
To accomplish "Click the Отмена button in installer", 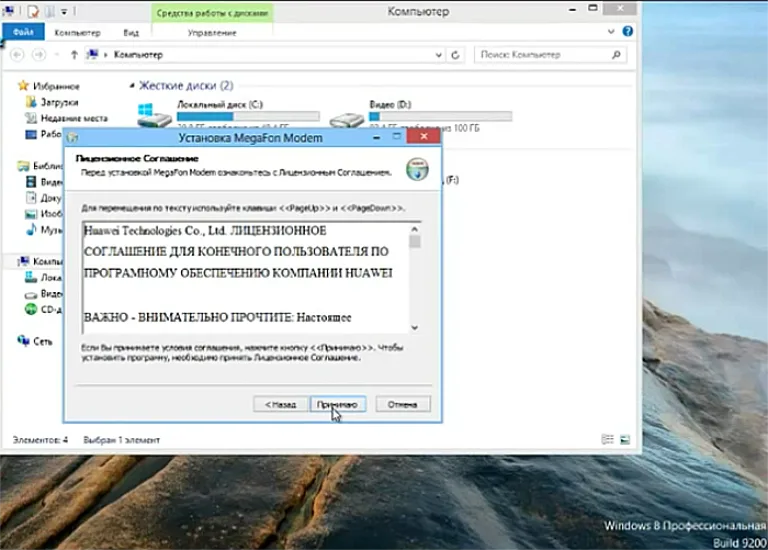I will (403, 405).
